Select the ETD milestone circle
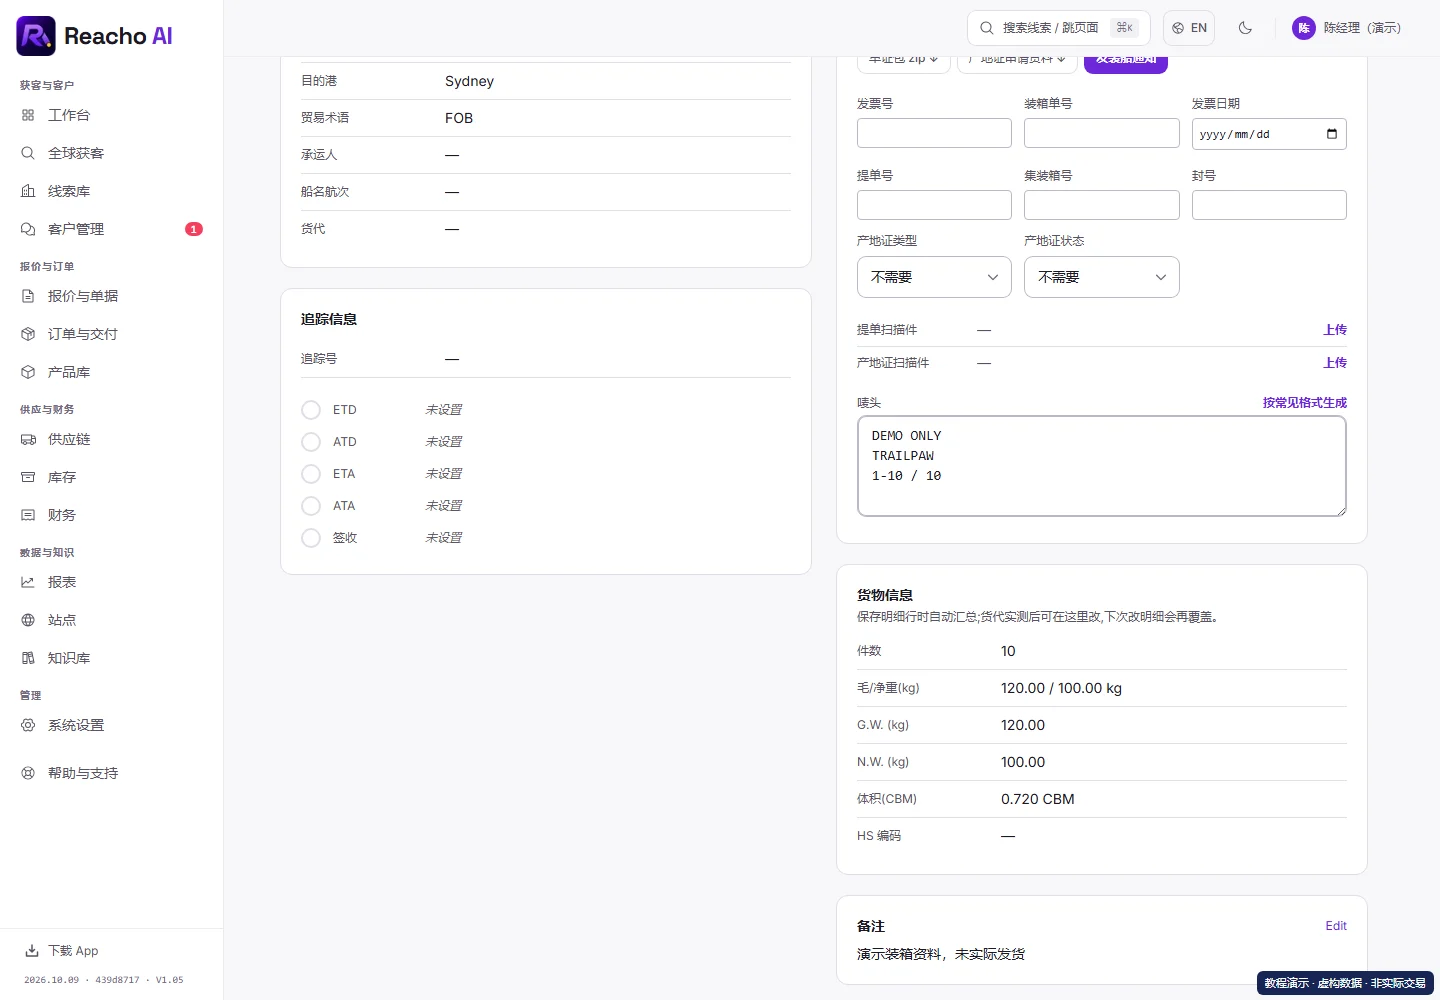This screenshot has width=1440, height=1000. (311, 410)
